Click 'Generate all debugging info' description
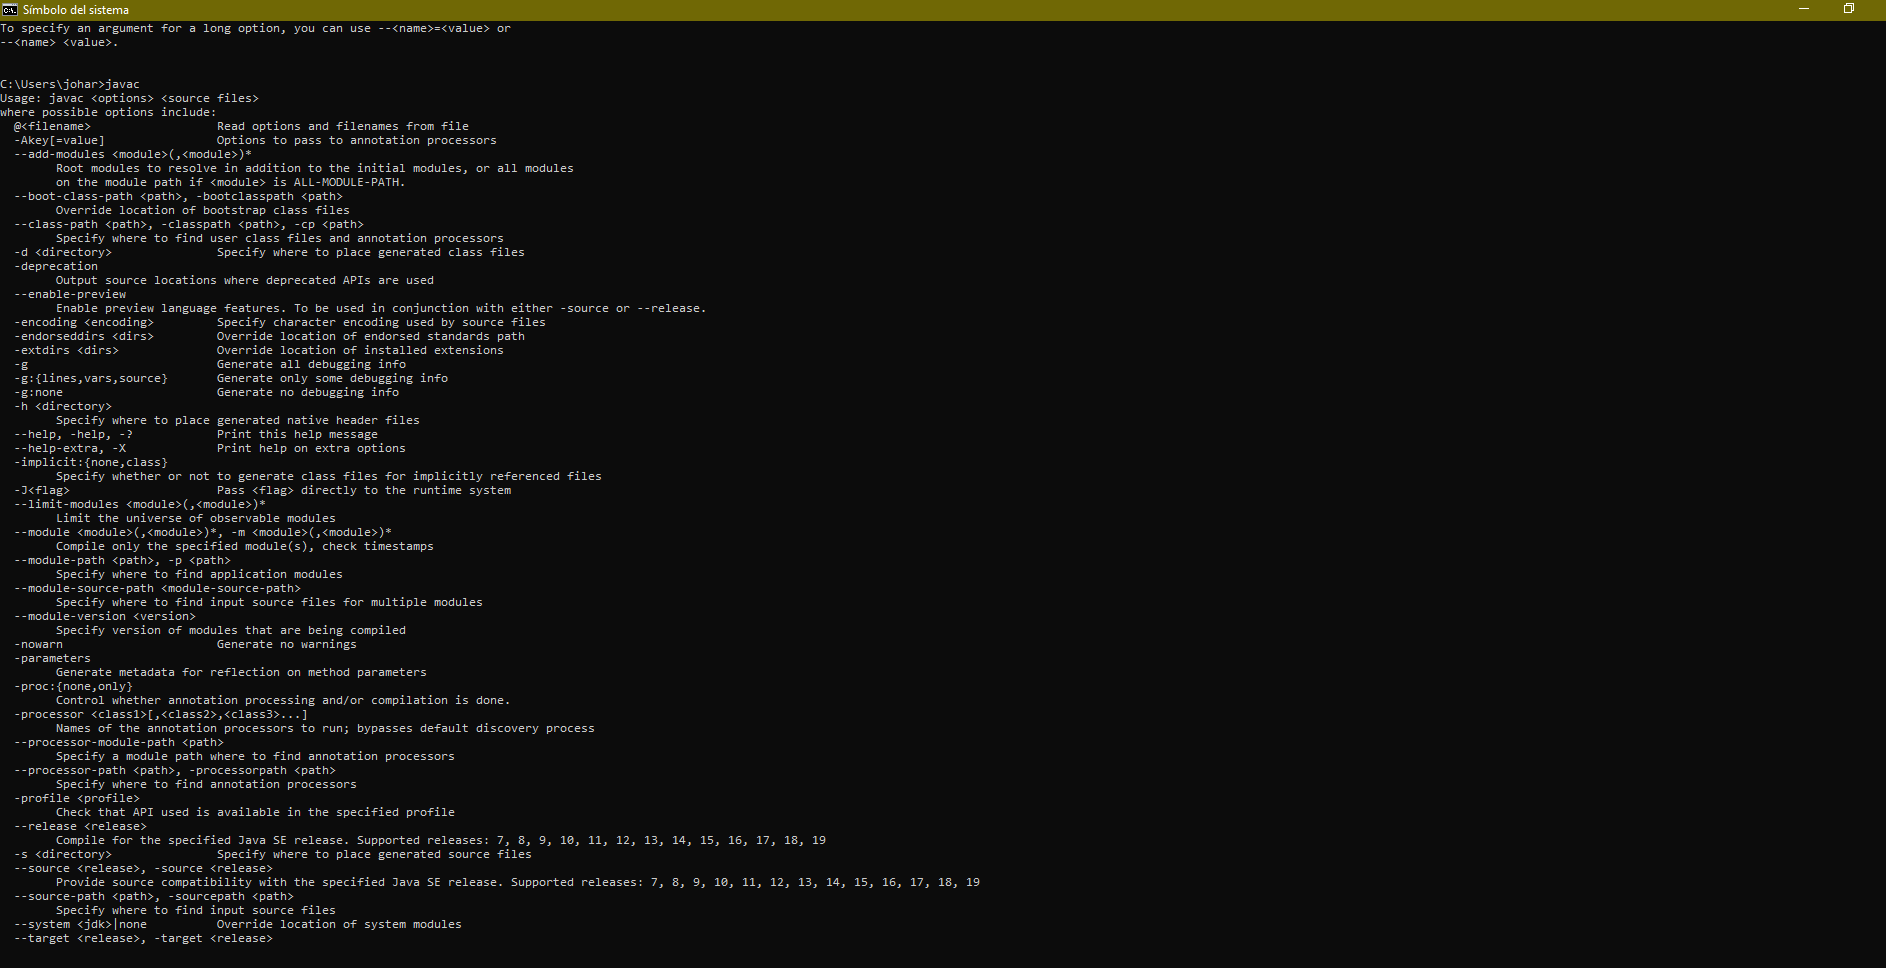 [311, 364]
